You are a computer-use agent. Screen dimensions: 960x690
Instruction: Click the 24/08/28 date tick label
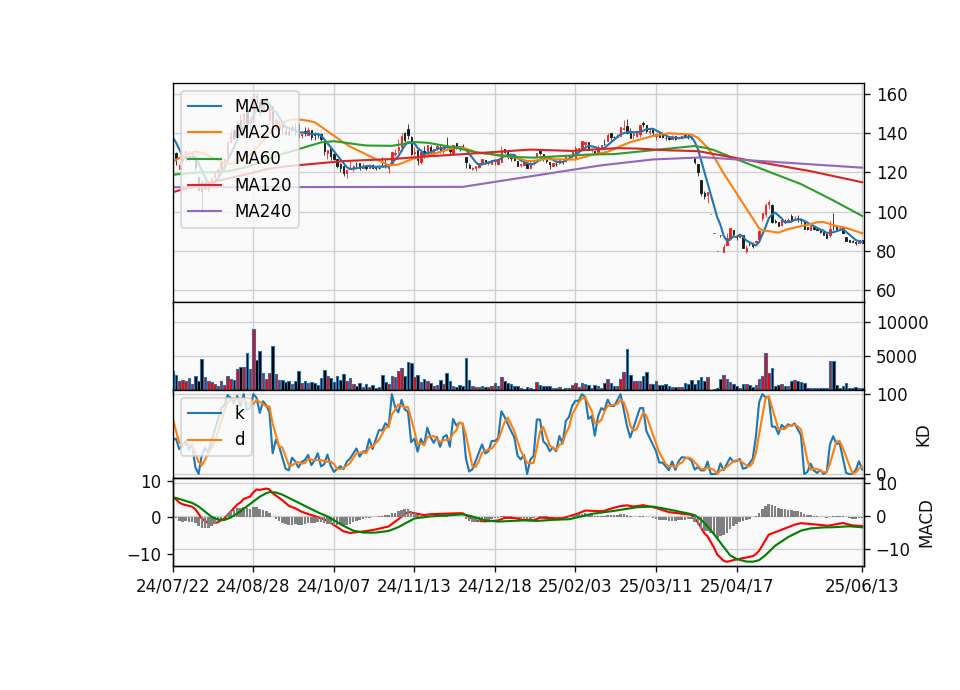tap(253, 586)
